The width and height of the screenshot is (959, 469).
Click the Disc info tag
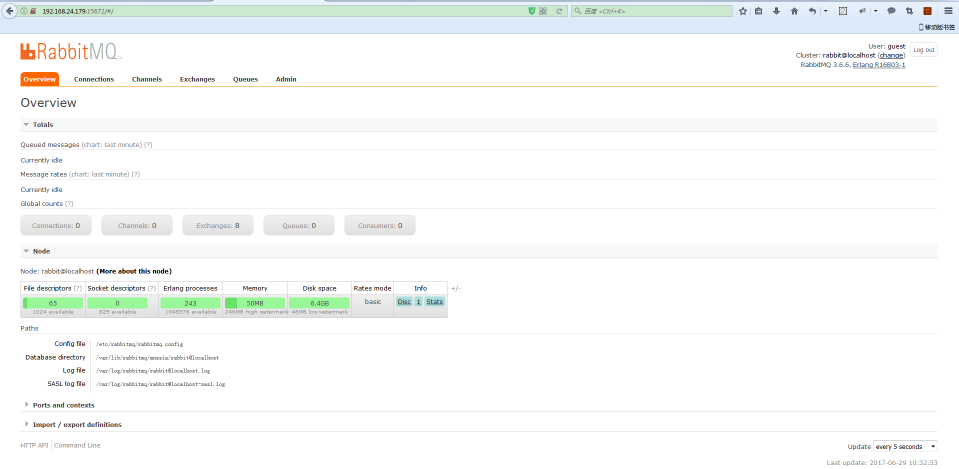[x=404, y=301]
